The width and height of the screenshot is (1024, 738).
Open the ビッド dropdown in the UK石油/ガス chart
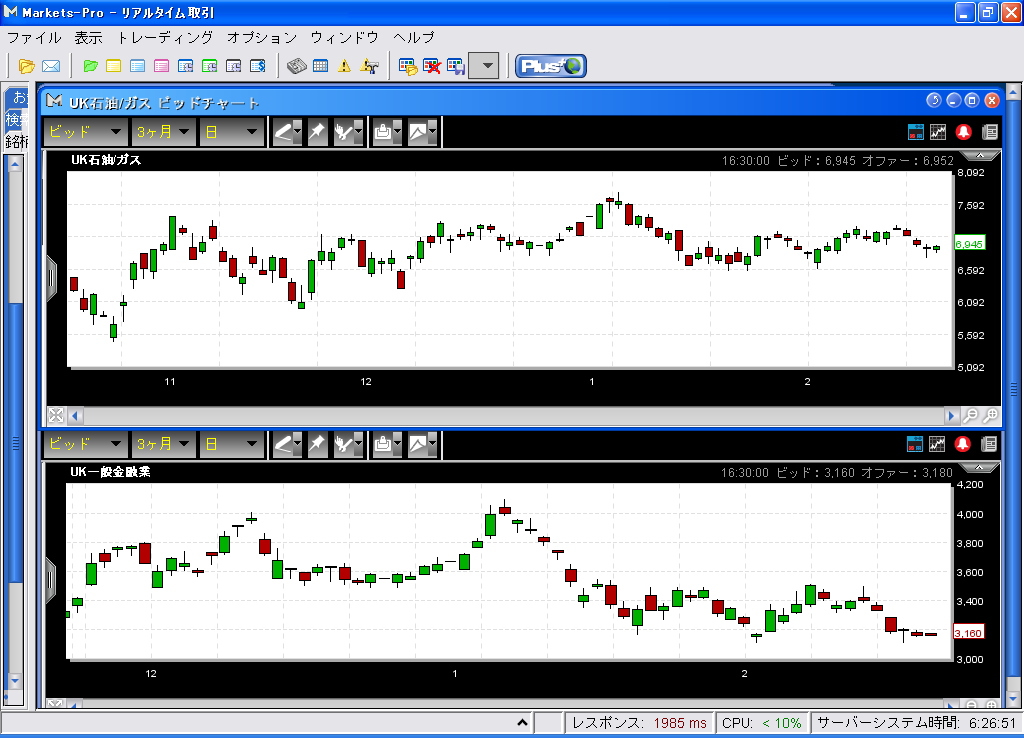click(85, 132)
